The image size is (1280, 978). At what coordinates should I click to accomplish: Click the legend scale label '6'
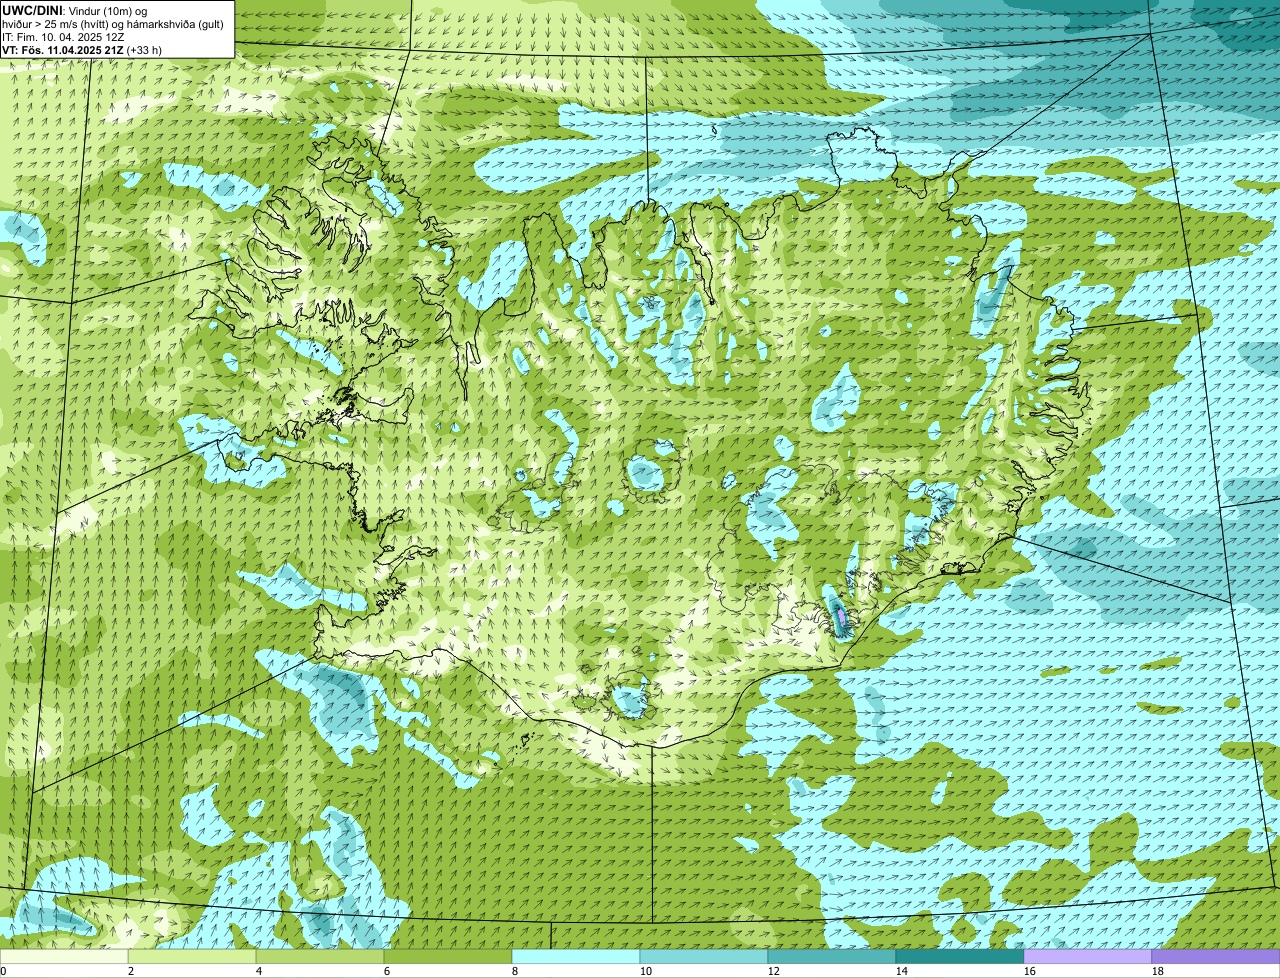[387, 971]
